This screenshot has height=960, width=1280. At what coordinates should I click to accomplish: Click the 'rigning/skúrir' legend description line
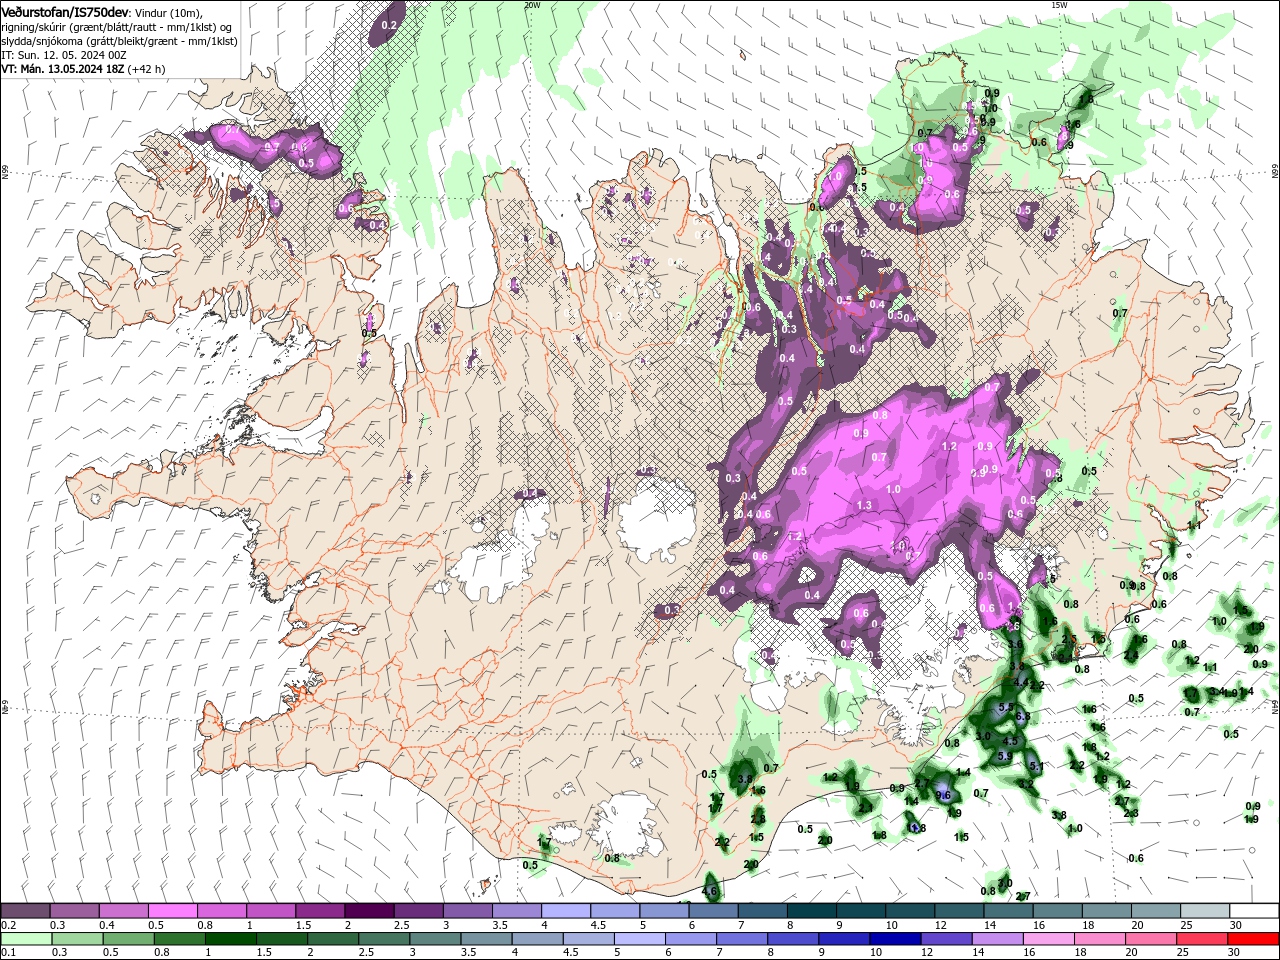[x=118, y=27]
